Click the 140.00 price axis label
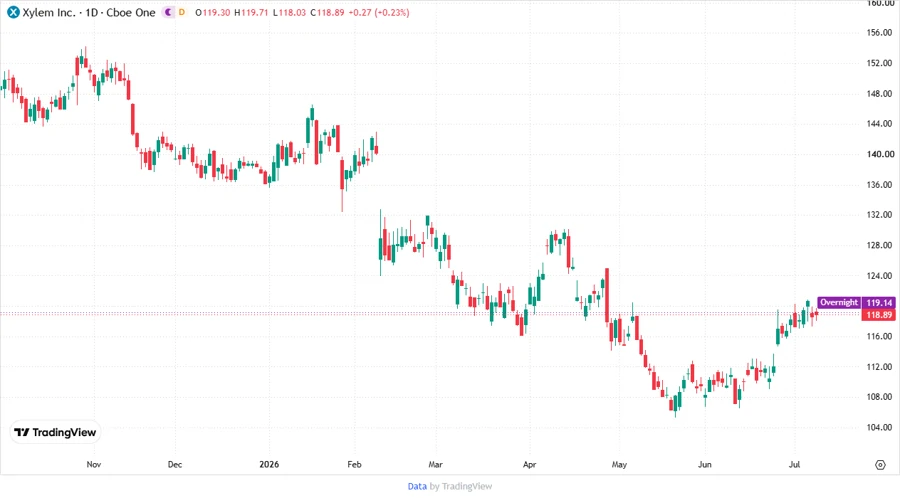 [x=880, y=154]
